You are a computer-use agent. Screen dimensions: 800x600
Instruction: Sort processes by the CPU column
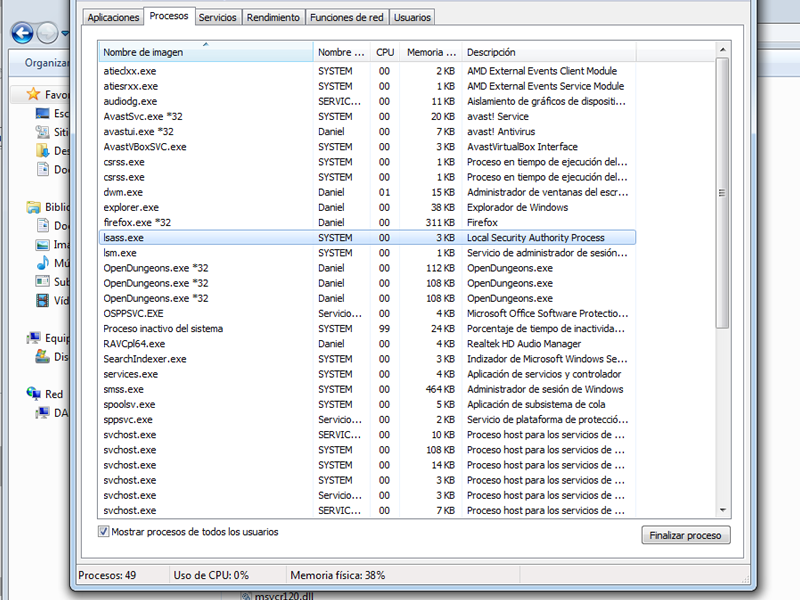pos(384,52)
